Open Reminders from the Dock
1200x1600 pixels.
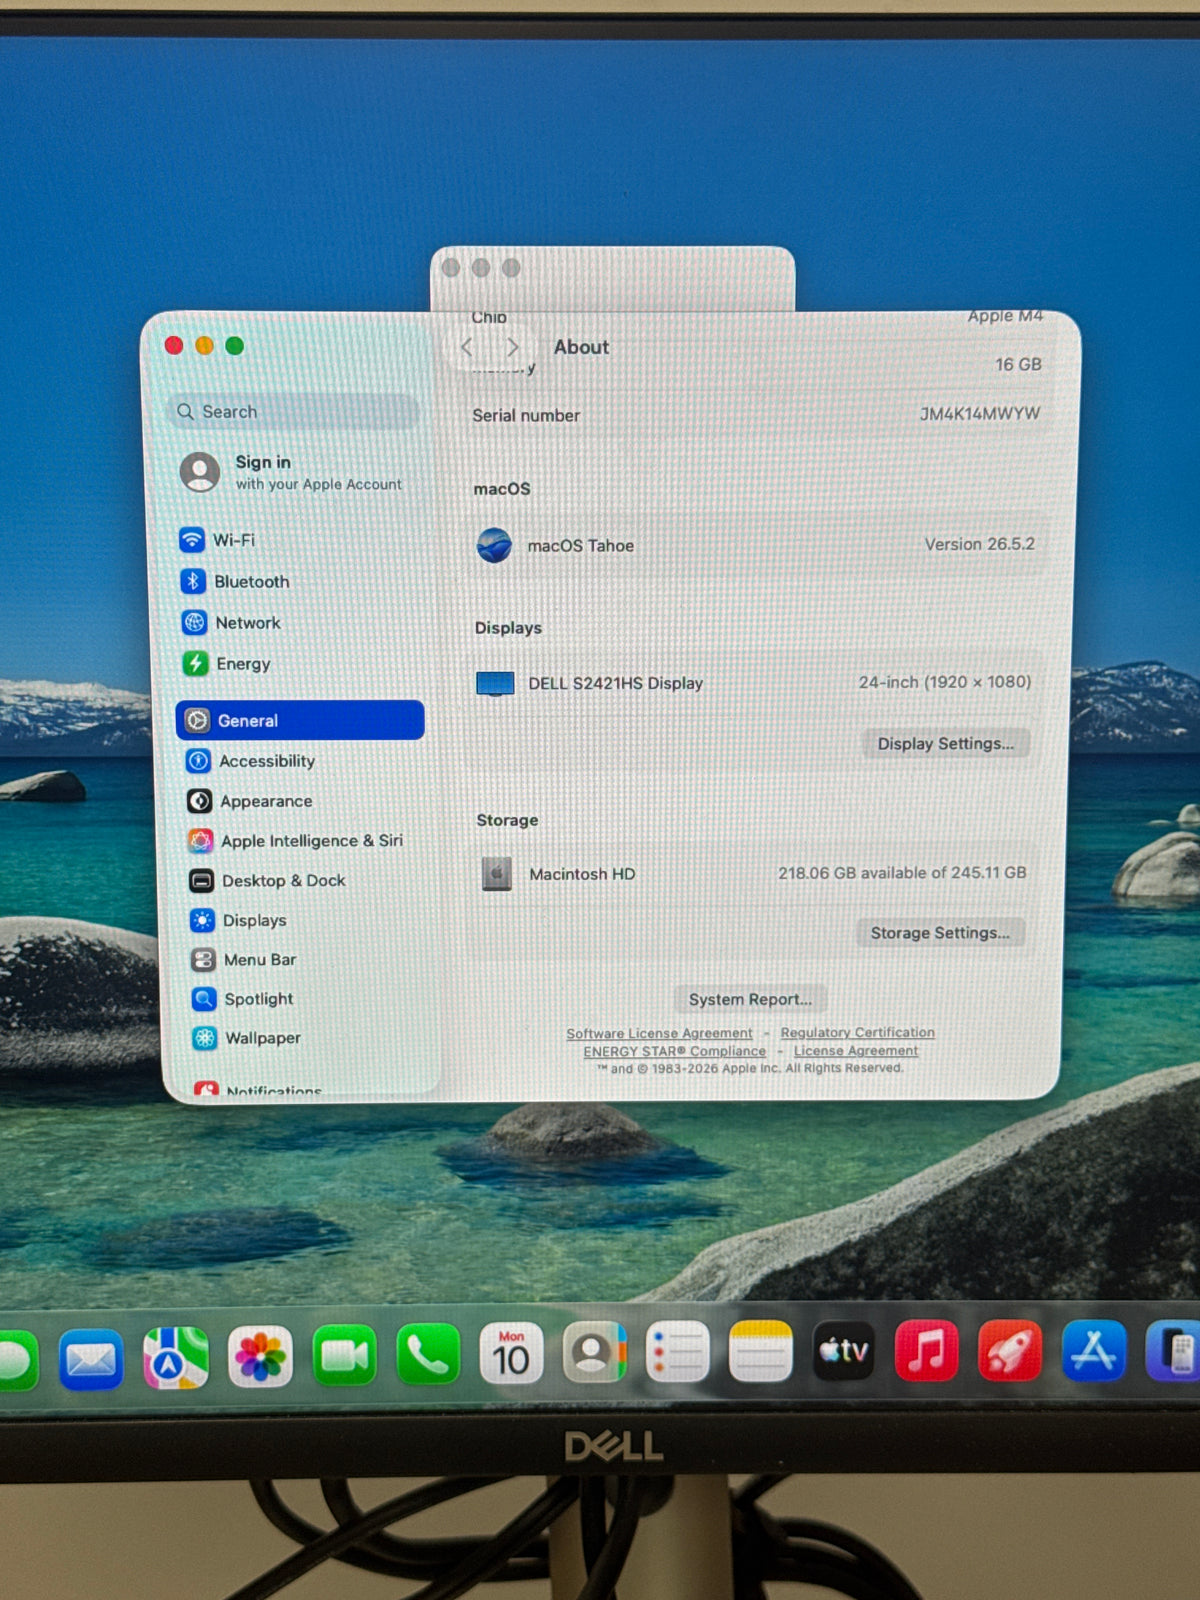[678, 1352]
